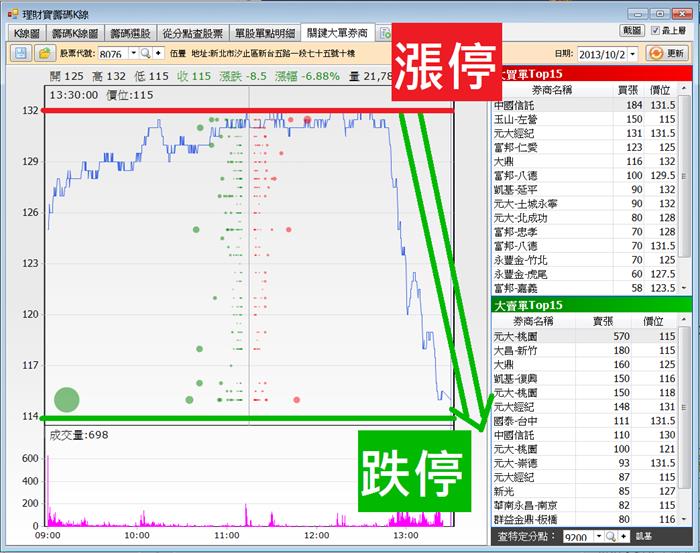
Task: Click the 價位 column header in sell list
Action: pyautogui.click(x=654, y=321)
